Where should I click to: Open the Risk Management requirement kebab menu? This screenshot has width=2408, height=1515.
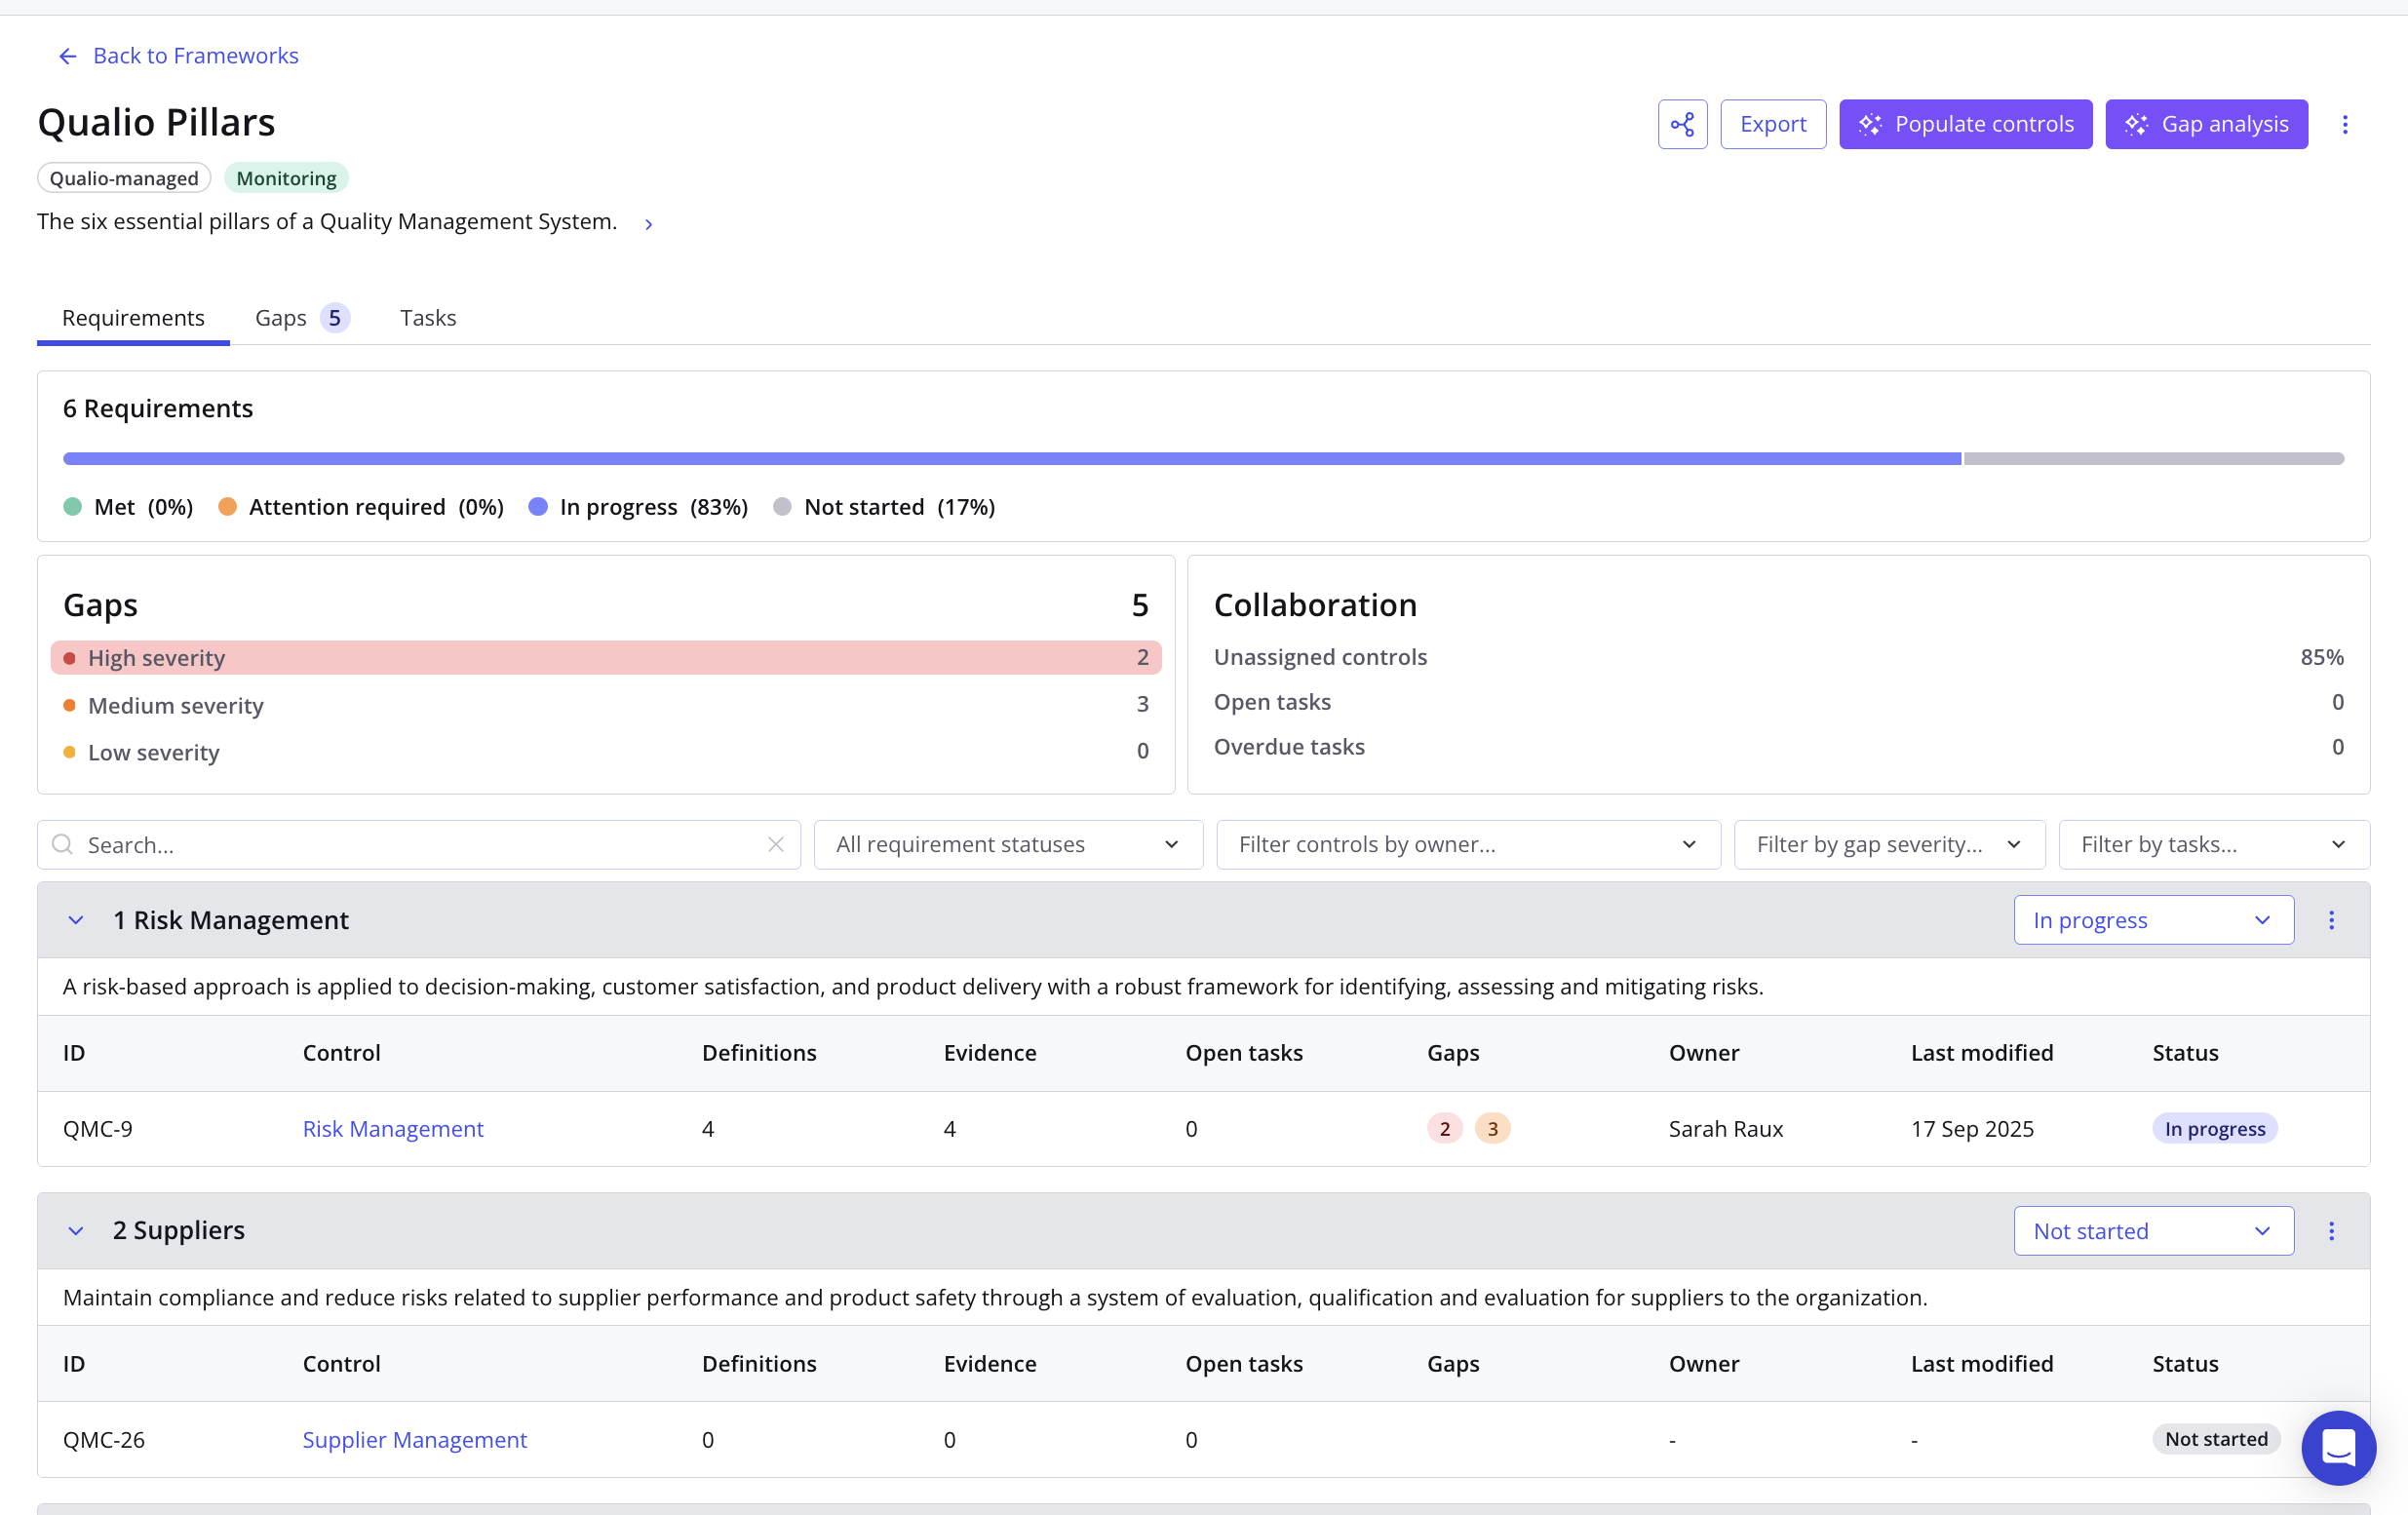2331,920
